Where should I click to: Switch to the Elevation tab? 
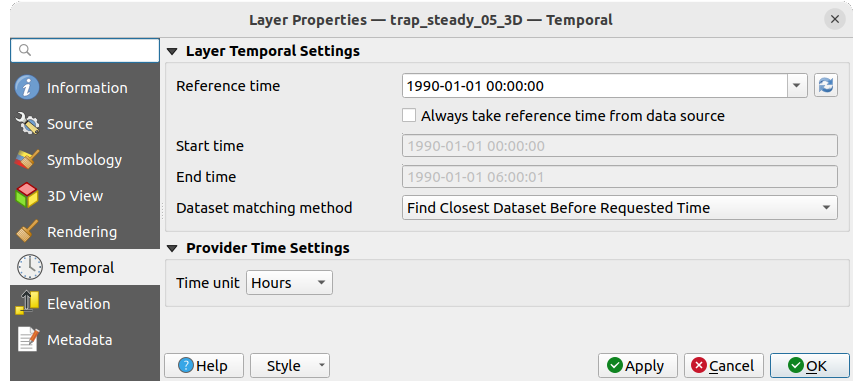click(x=85, y=304)
